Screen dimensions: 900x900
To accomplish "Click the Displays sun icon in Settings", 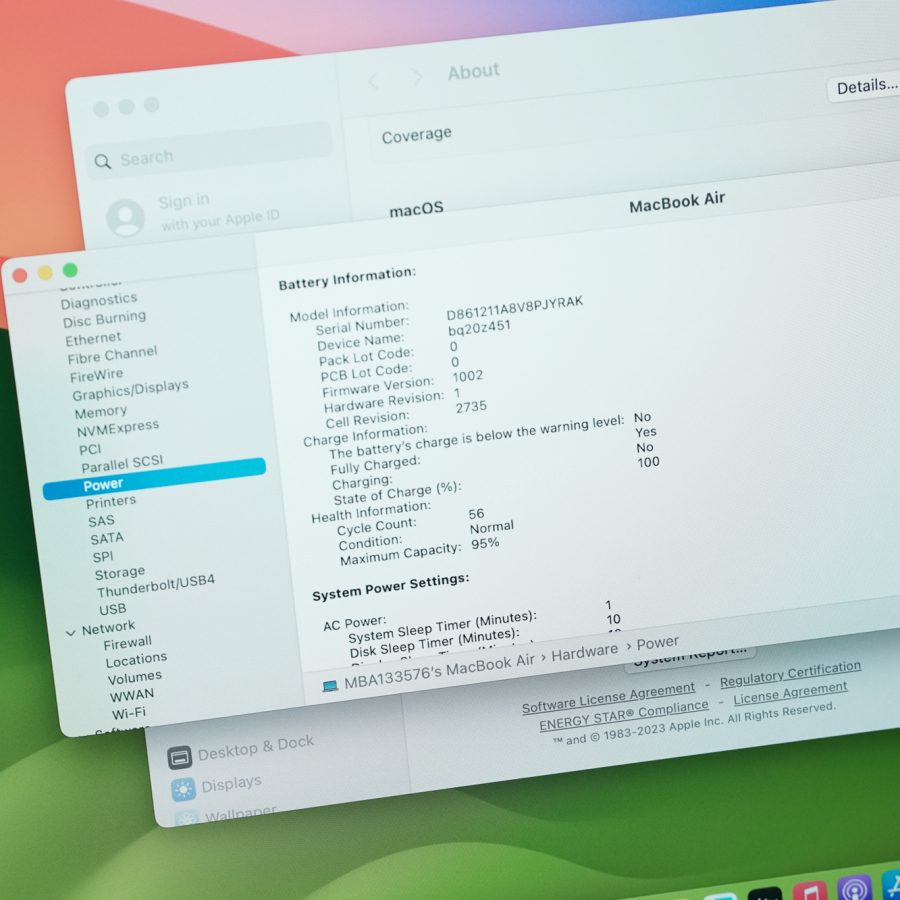I will click(x=183, y=790).
